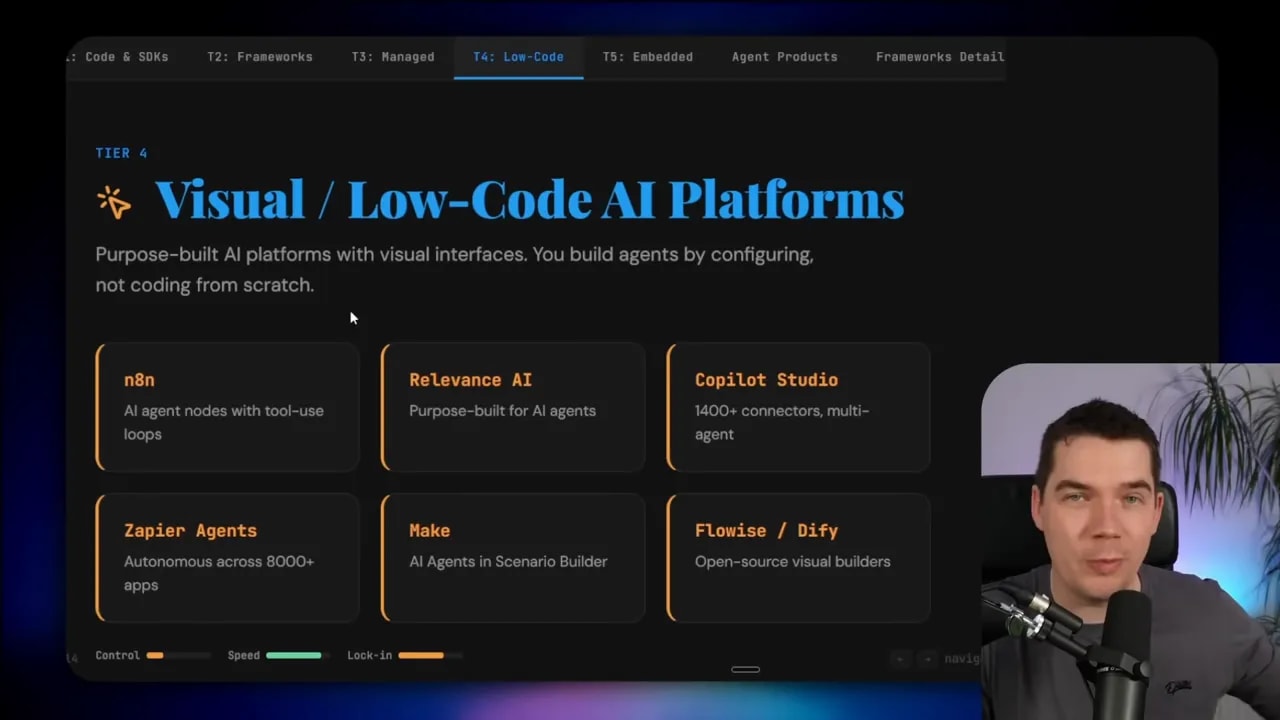Click the pill handle at slide bottom
The image size is (1280, 720).
tap(745, 670)
